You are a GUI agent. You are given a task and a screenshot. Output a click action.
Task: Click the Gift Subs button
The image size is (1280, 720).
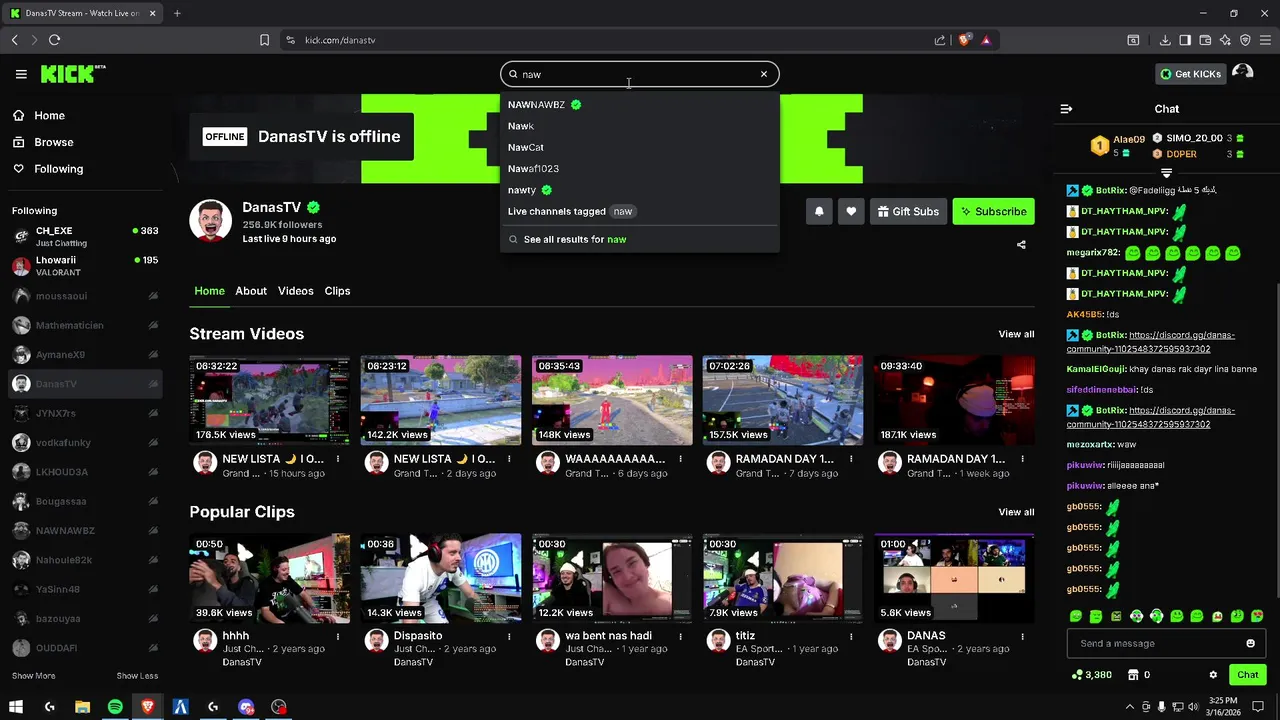[x=908, y=211]
